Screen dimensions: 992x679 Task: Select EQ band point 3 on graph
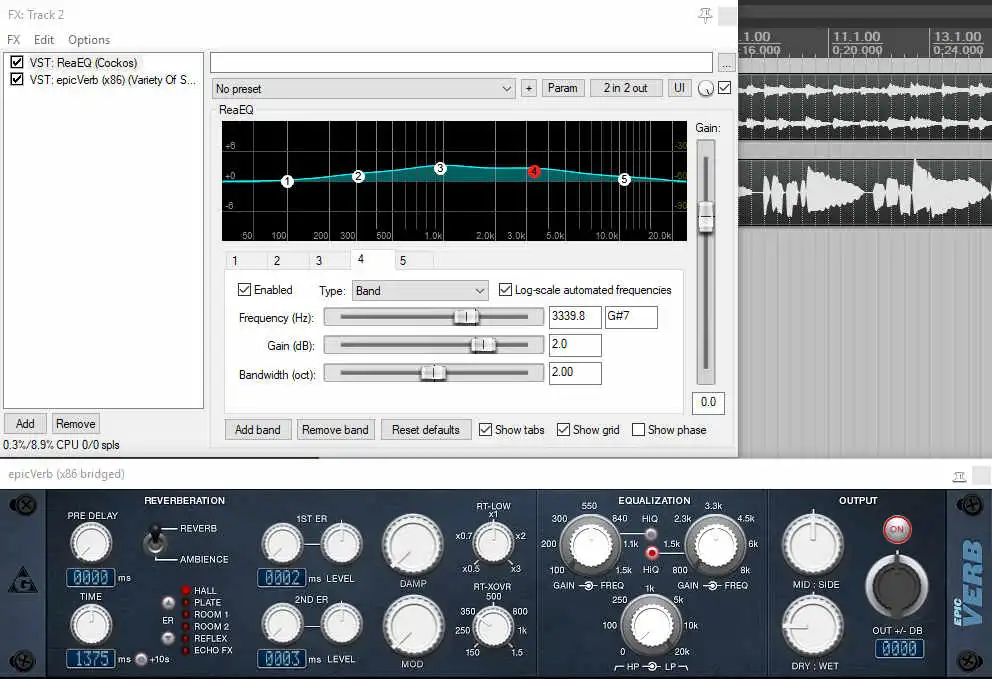[x=440, y=168]
